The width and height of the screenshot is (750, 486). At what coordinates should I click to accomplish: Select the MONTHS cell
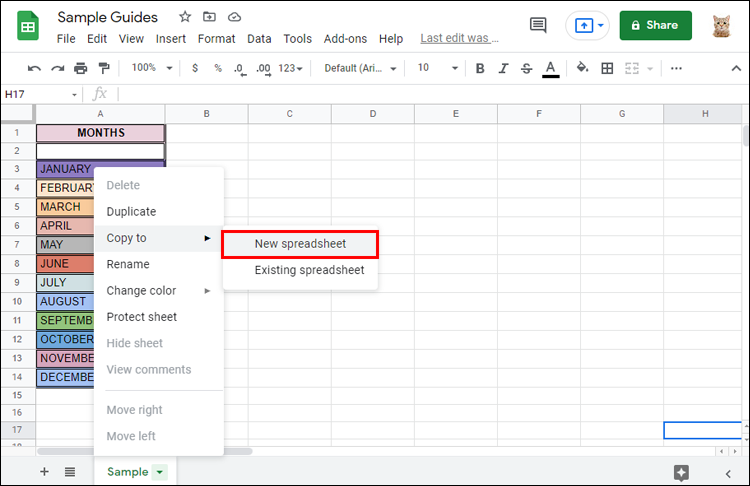pyautogui.click(x=100, y=133)
